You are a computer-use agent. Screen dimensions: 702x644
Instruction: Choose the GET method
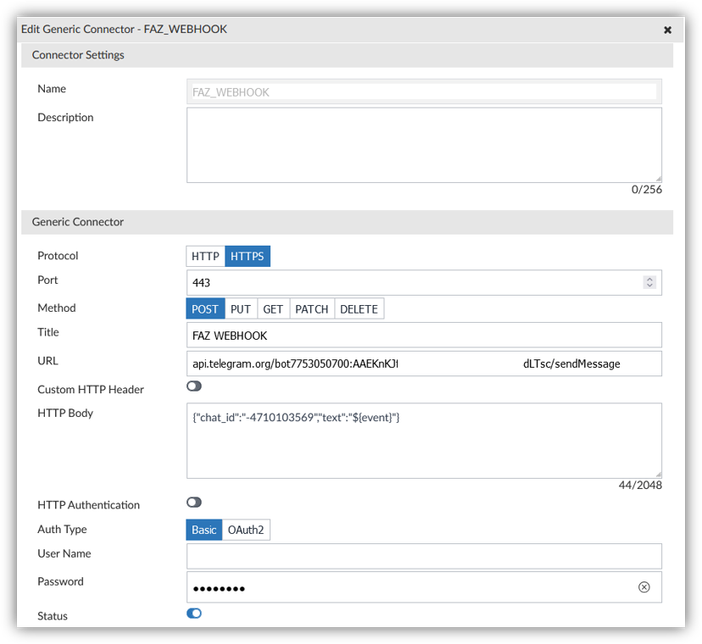[273, 309]
